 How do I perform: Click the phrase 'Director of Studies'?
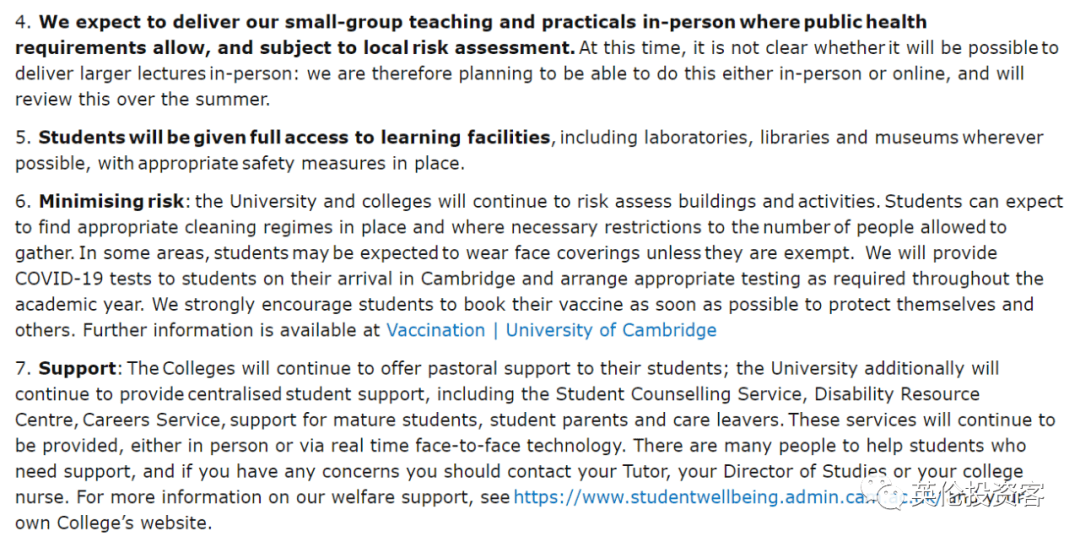click(x=806, y=472)
